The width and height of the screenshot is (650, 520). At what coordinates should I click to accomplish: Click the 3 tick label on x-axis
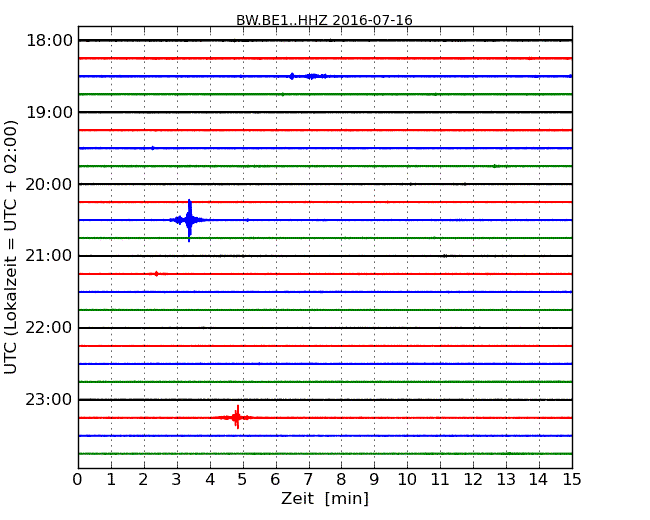[177, 480]
